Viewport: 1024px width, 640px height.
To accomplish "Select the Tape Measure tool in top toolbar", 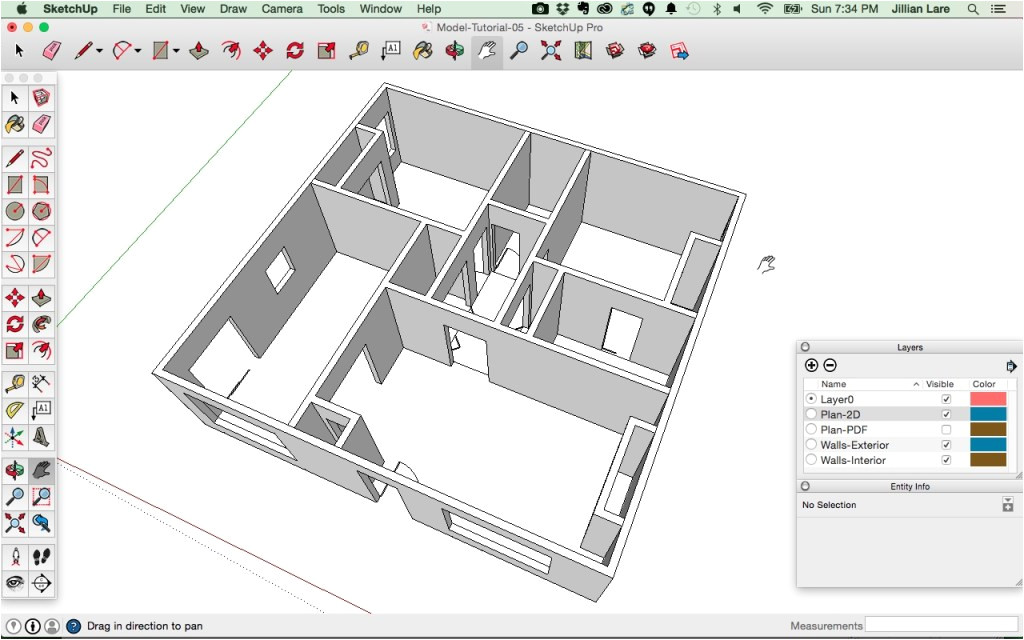I will 358,50.
